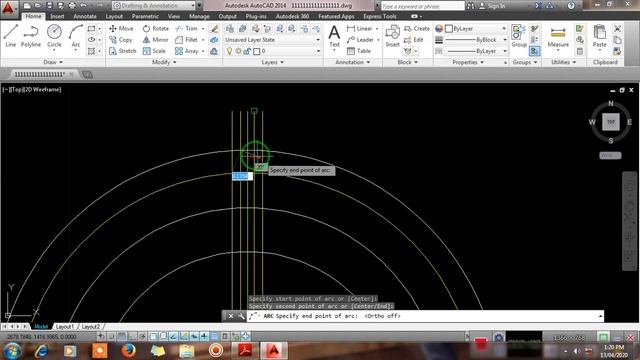Viewport: 640px width, 360px height.
Task: Click the Stretch button
Action: [x=122, y=51]
